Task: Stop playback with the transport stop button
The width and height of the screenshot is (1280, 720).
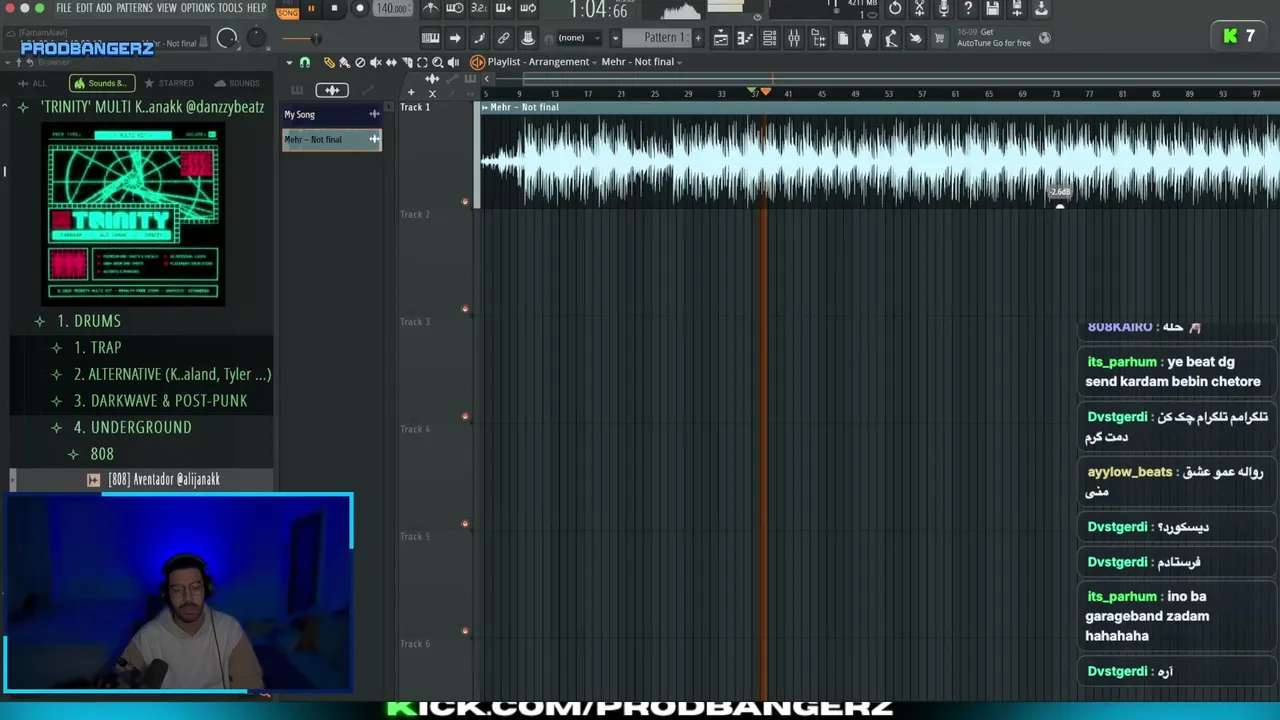Action: tap(334, 9)
